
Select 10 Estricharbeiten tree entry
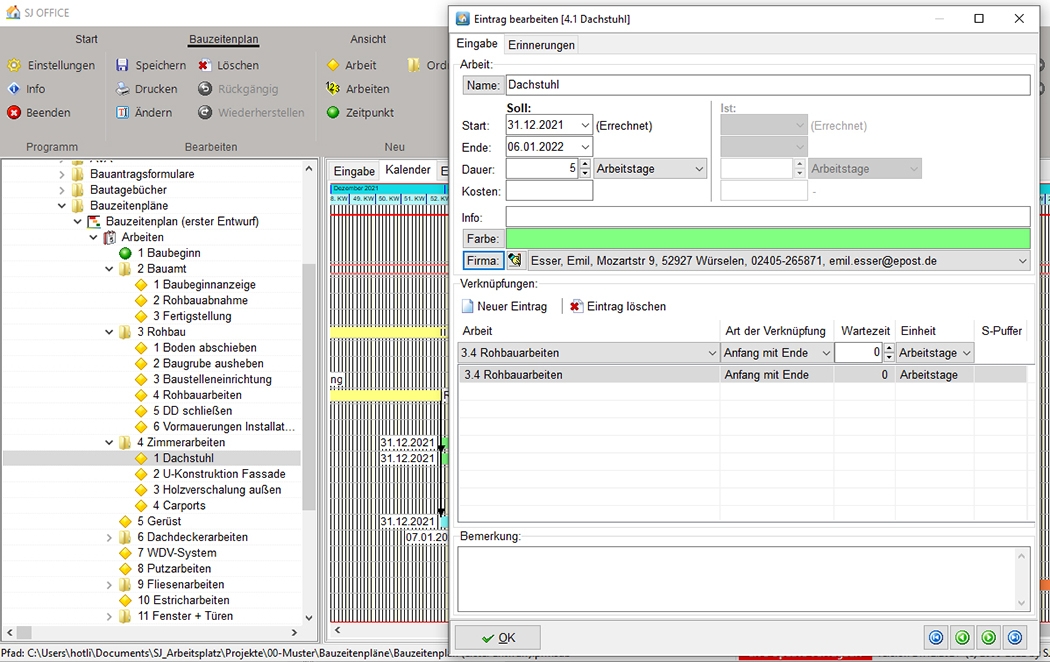(x=183, y=600)
